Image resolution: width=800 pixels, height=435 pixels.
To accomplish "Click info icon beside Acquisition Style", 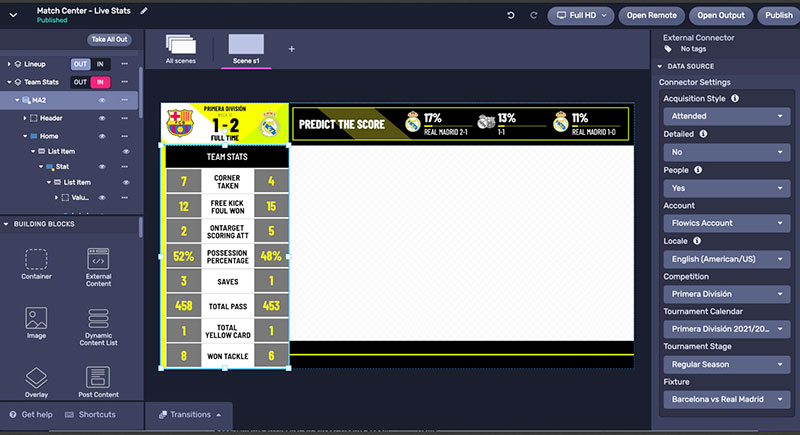I will tap(735, 99).
